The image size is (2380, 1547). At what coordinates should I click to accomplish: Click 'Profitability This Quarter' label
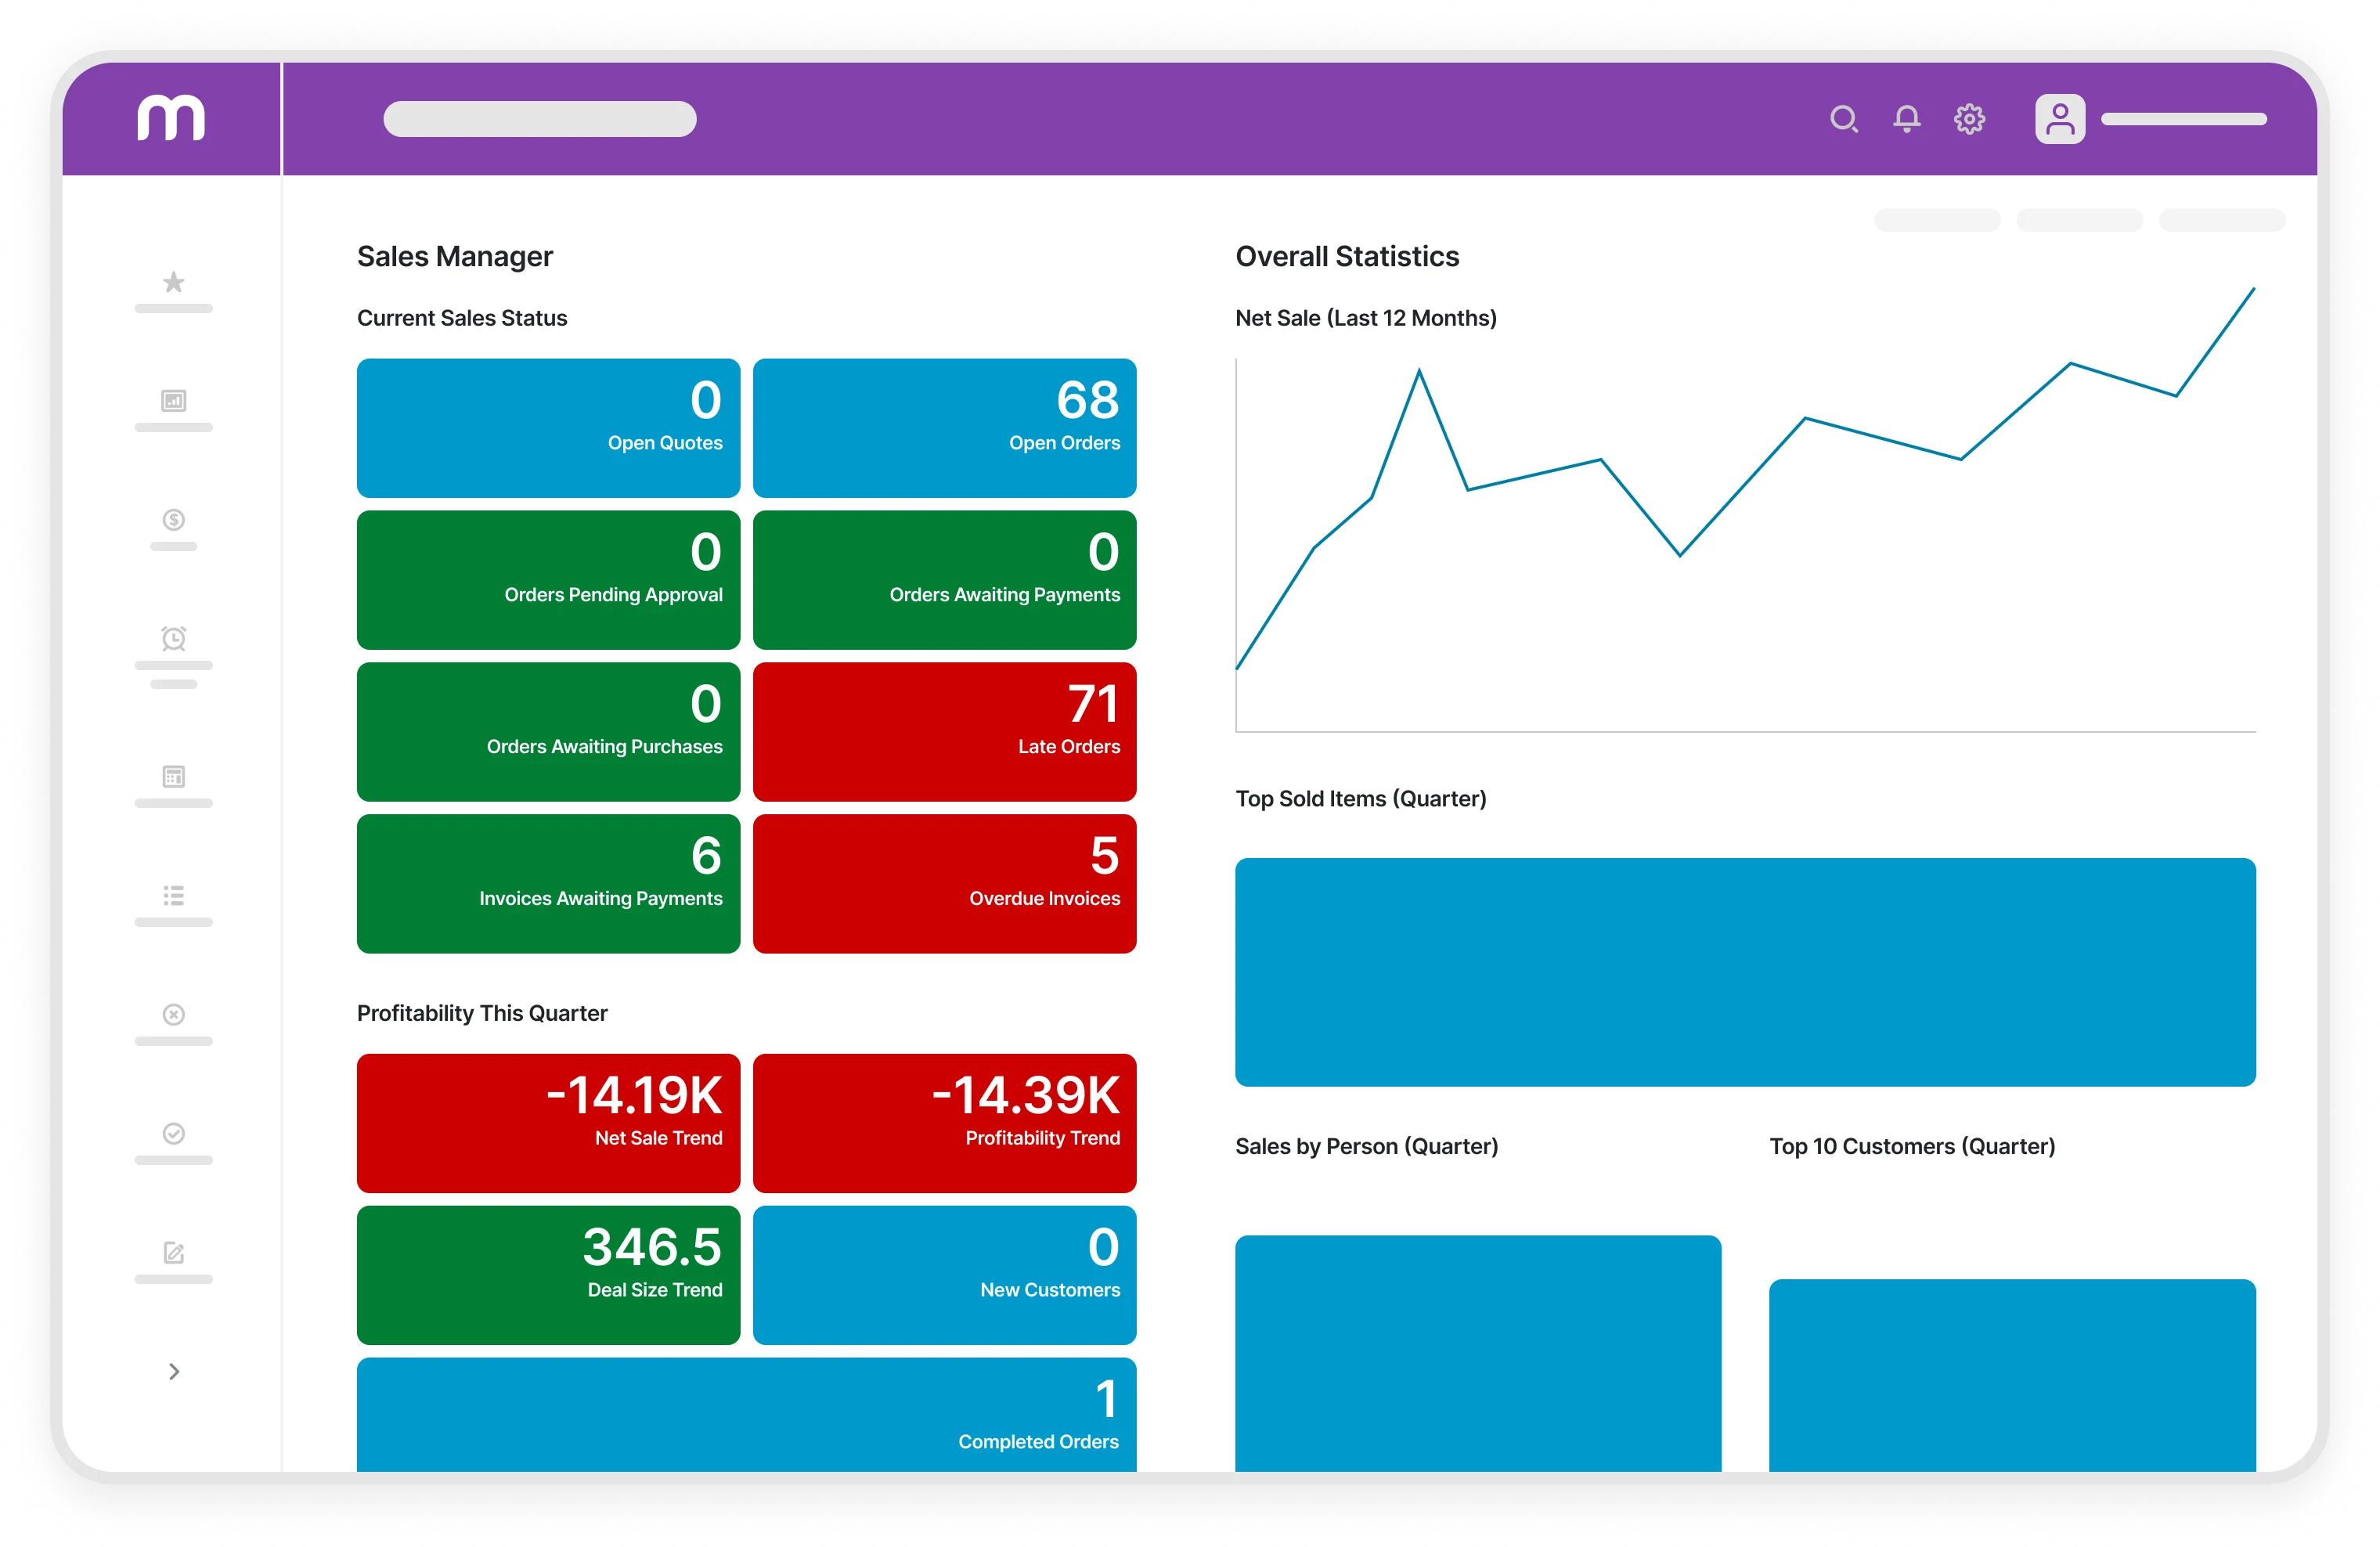pyautogui.click(x=482, y=1013)
